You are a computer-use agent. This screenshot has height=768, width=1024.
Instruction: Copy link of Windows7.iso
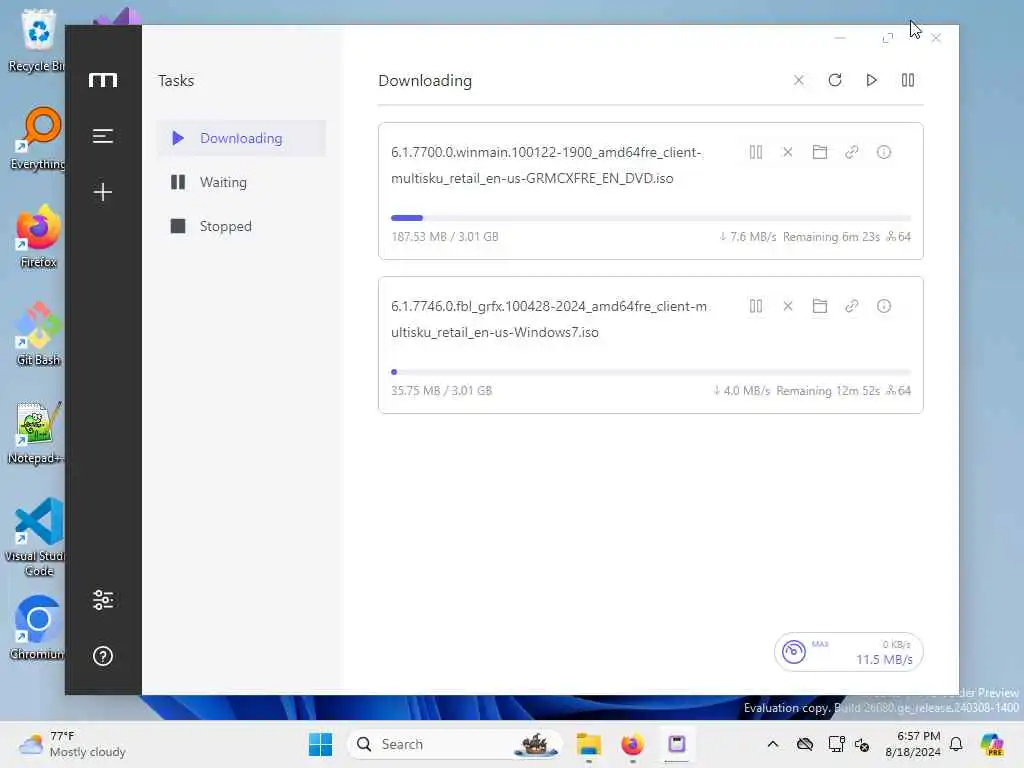(852, 306)
